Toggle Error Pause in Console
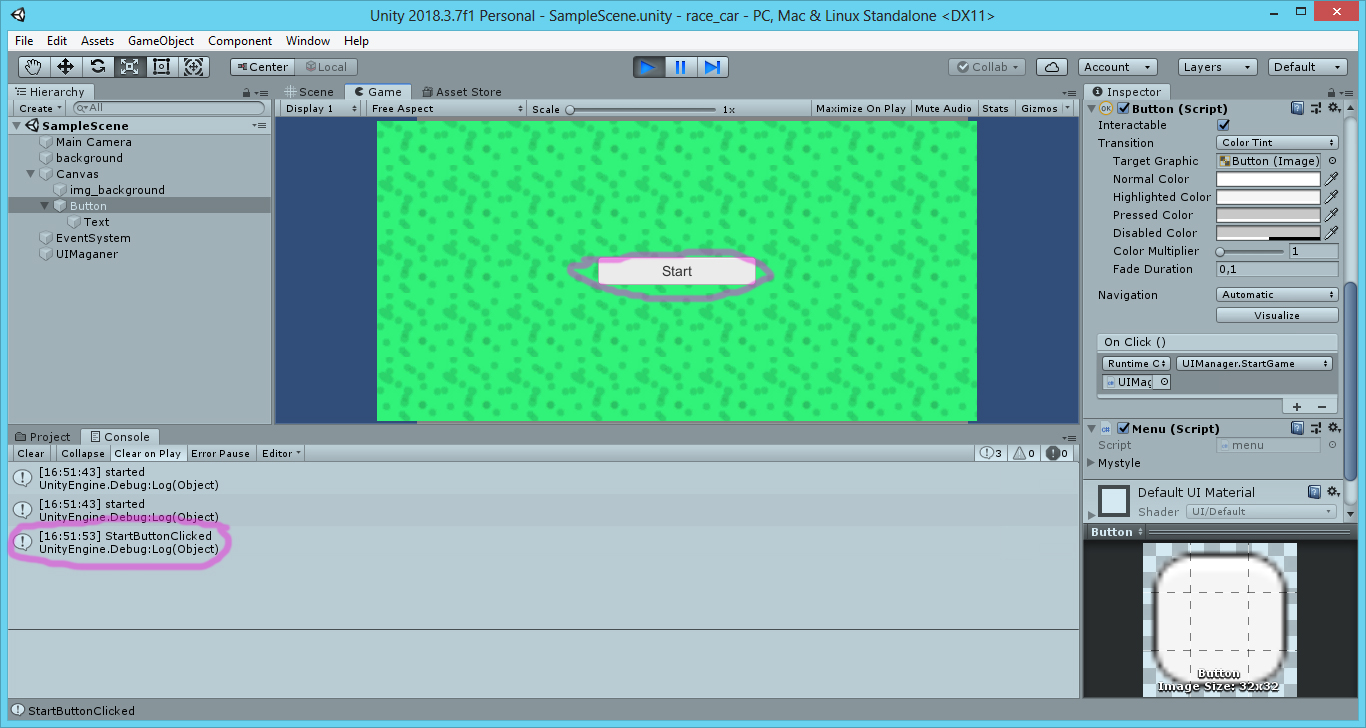 pyautogui.click(x=220, y=453)
